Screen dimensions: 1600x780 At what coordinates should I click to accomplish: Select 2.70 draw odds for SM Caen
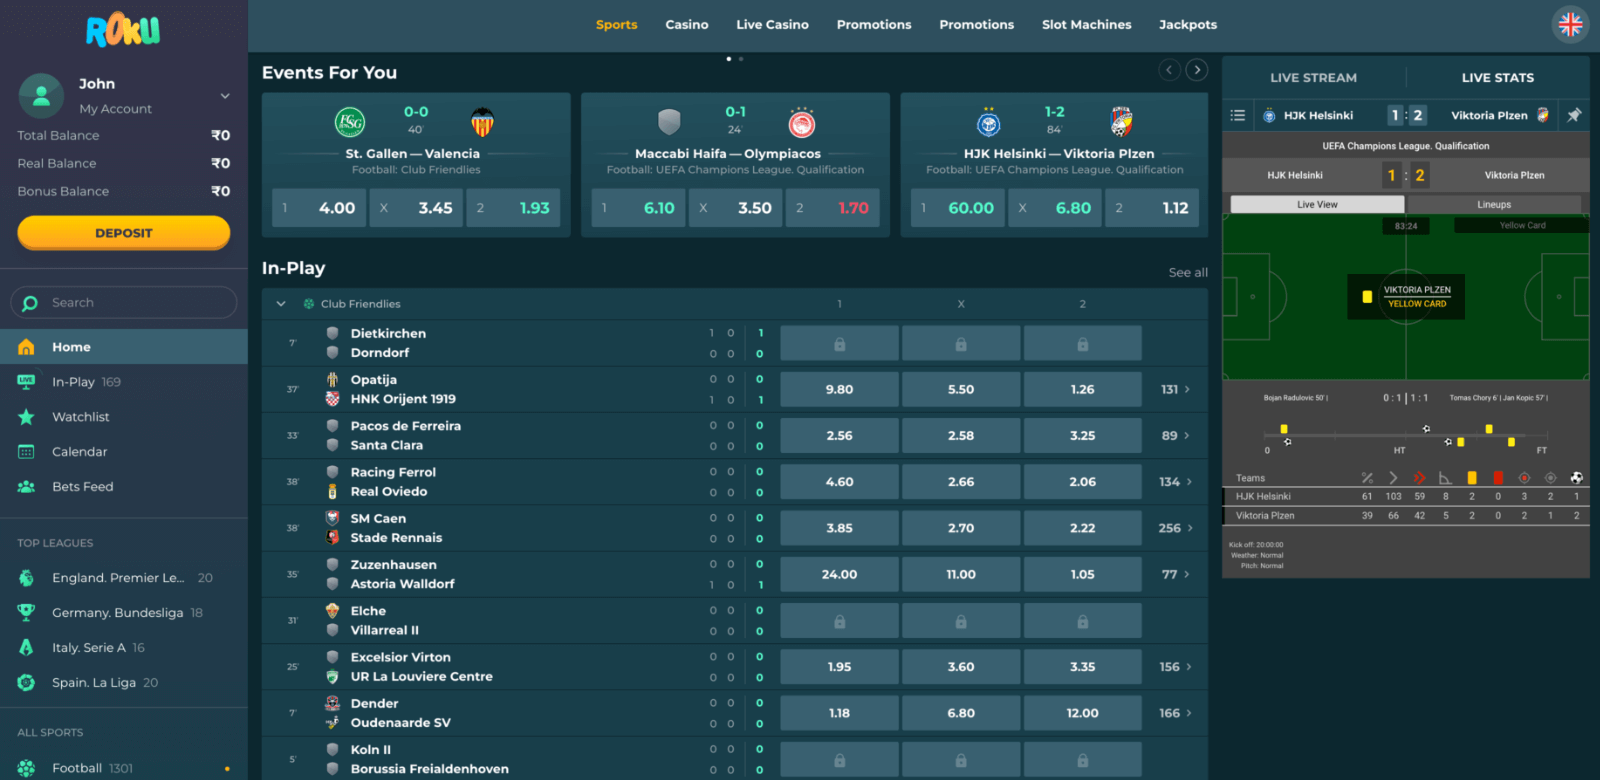point(961,528)
